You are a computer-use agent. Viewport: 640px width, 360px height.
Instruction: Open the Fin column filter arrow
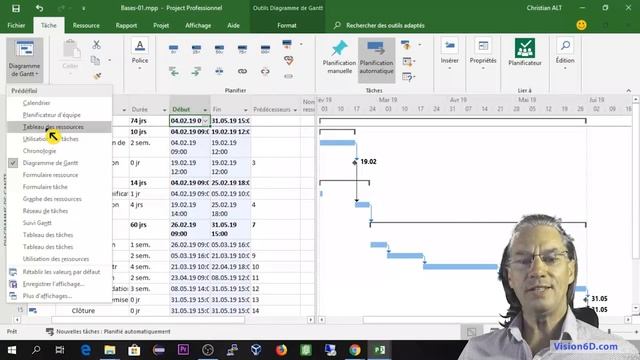point(245,110)
